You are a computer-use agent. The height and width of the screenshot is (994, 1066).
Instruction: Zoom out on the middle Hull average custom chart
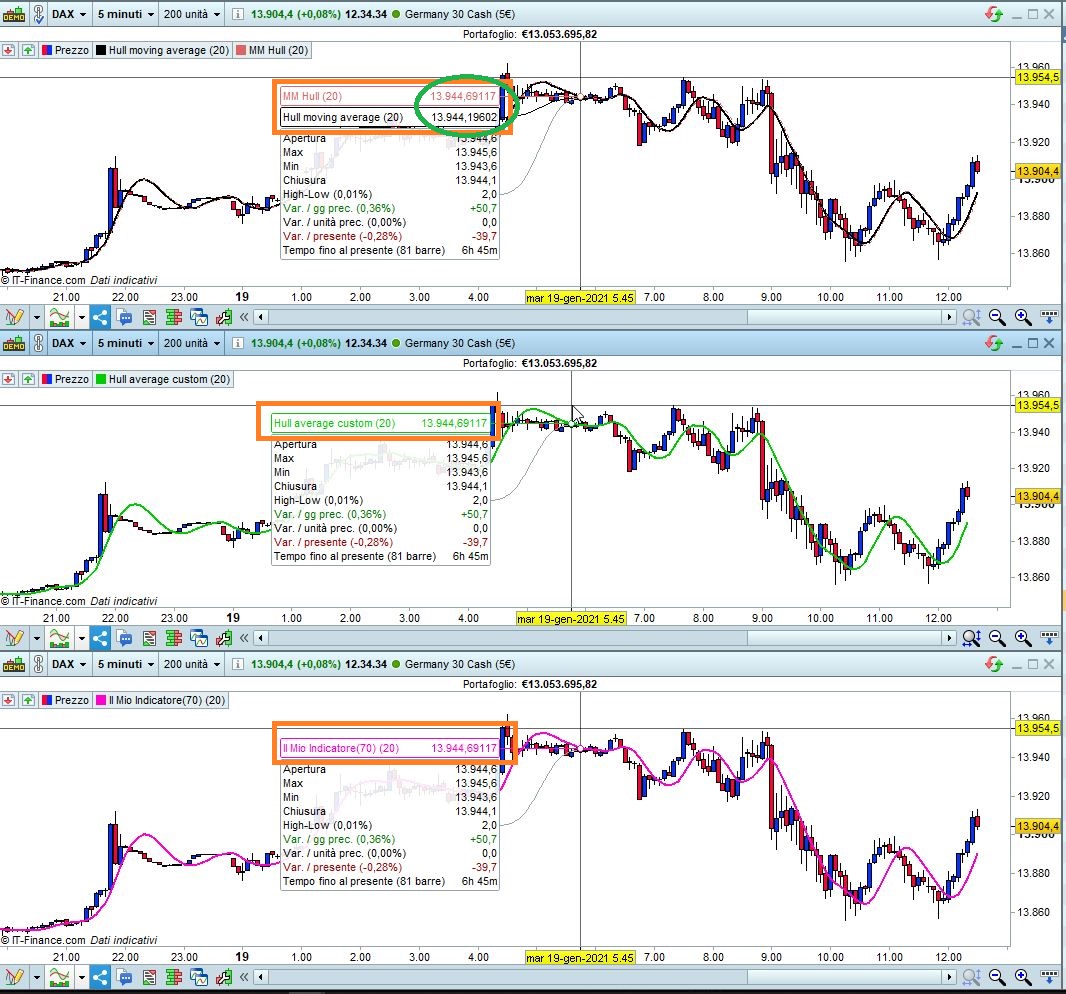pyautogui.click(x=997, y=638)
